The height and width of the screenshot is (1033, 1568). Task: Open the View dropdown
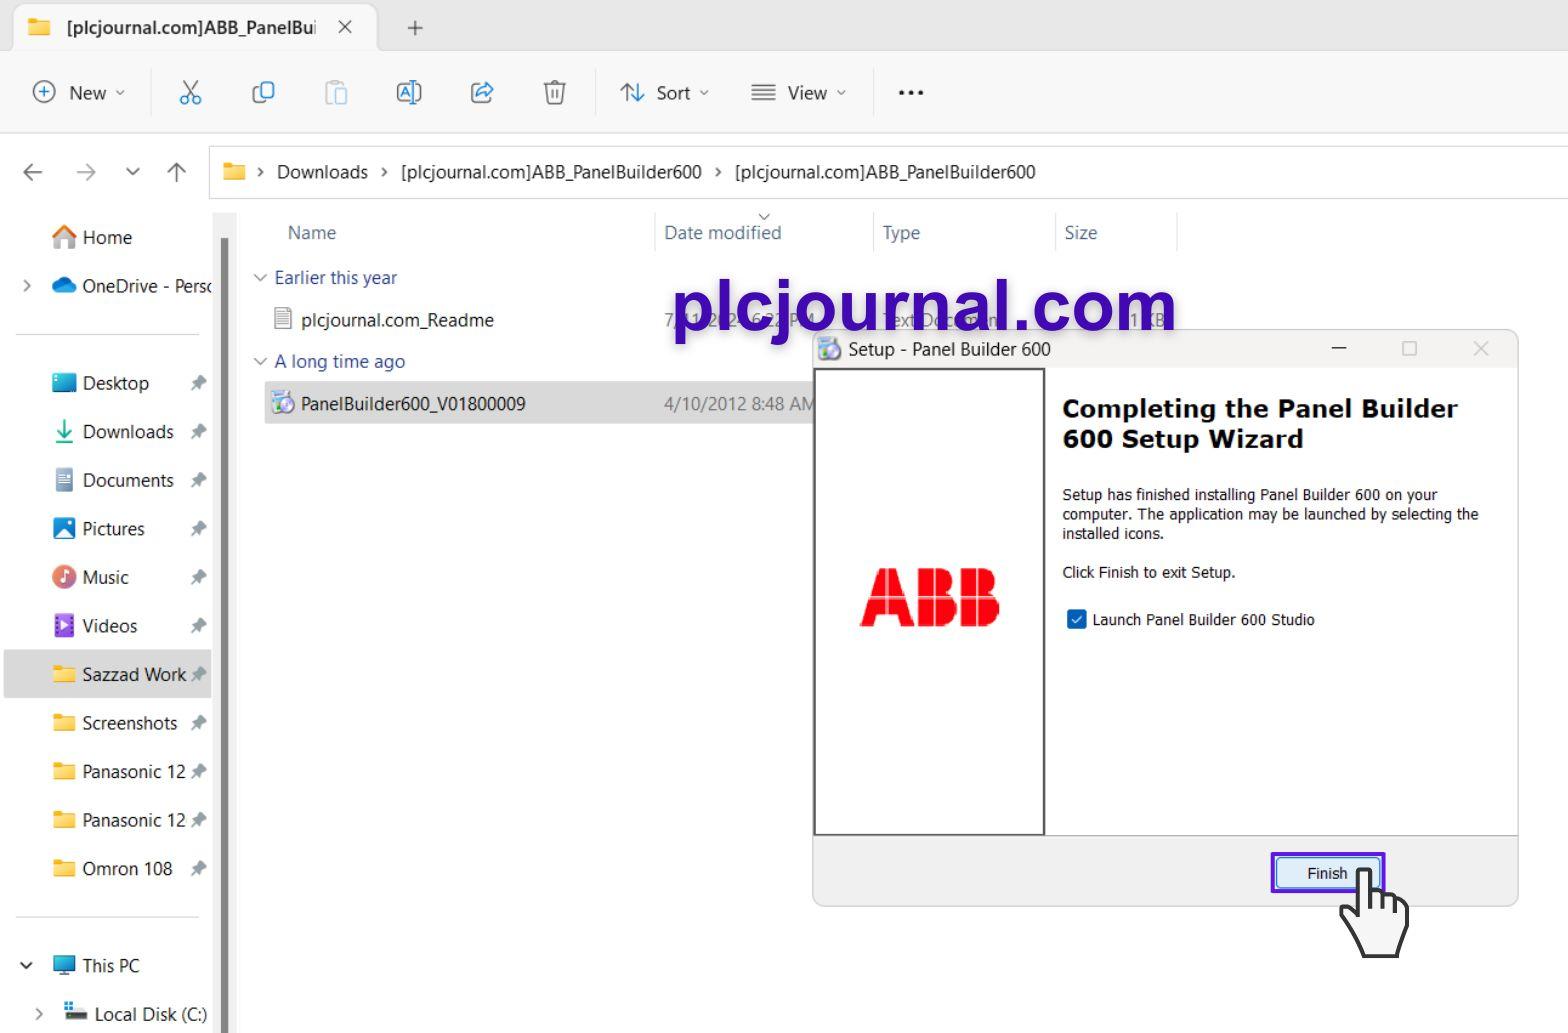click(x=798, y=93)
